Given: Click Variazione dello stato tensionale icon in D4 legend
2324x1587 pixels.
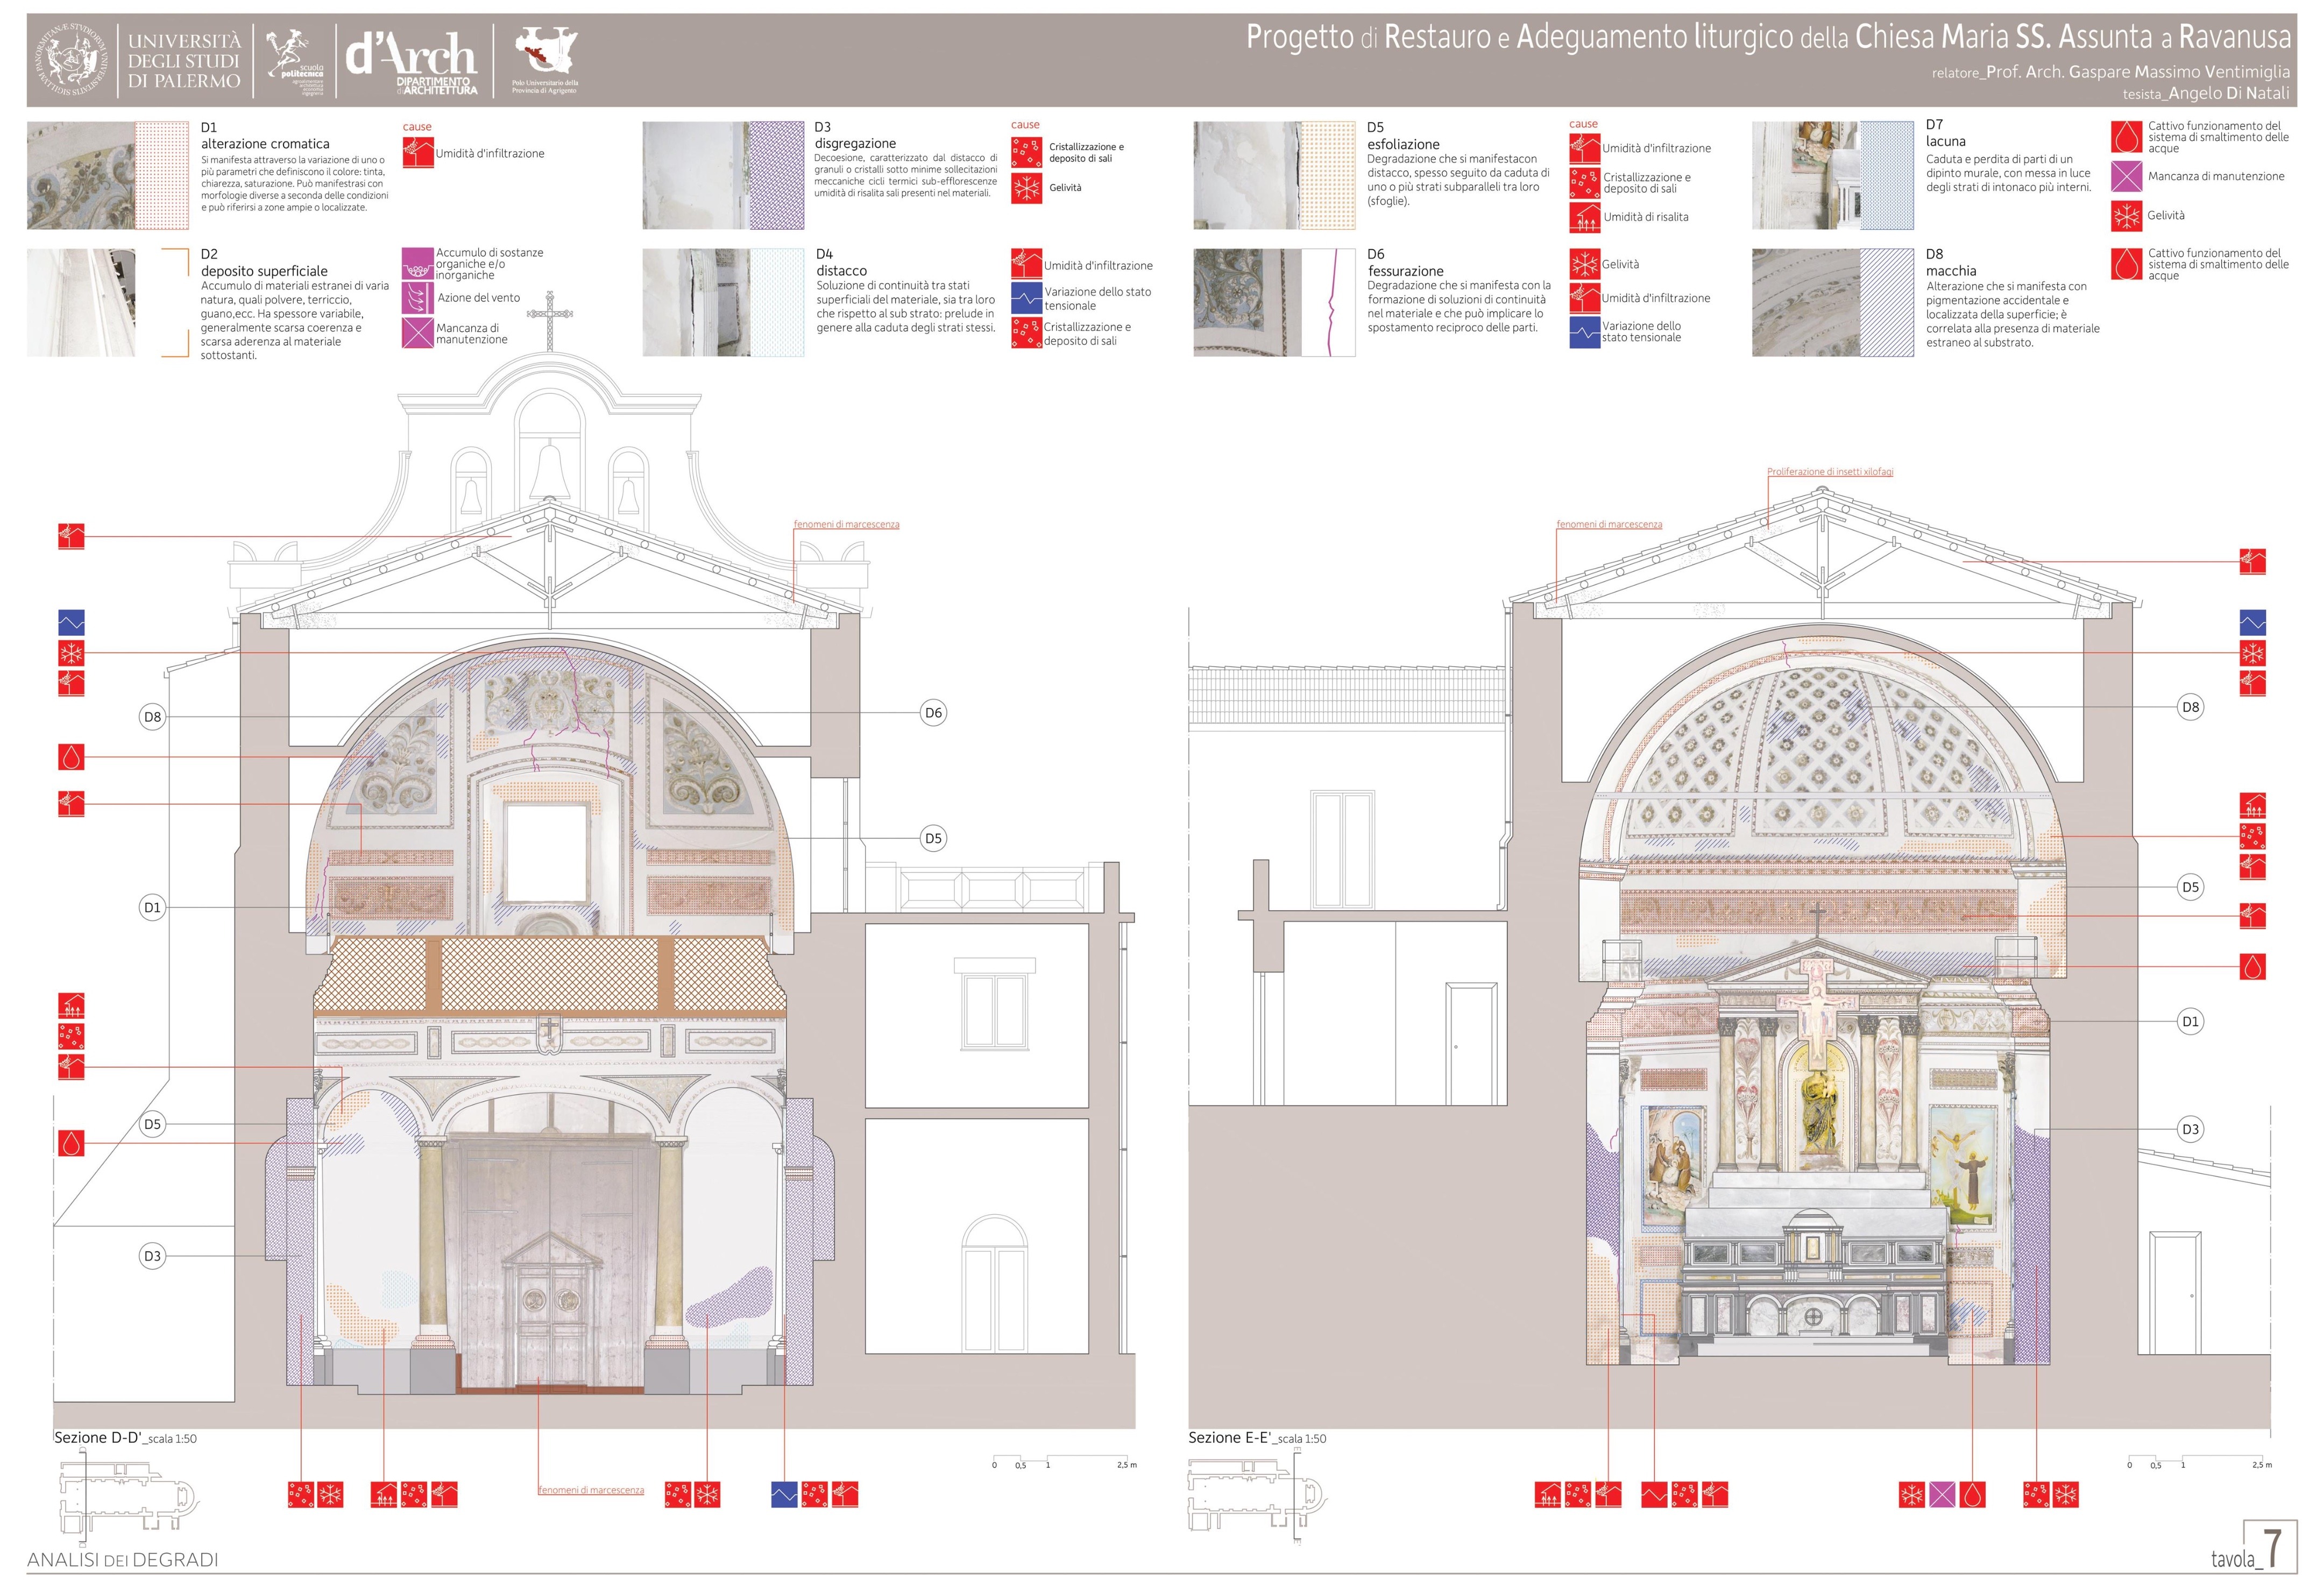Looking at the screenshot, I should click(x=1026, y=298).
